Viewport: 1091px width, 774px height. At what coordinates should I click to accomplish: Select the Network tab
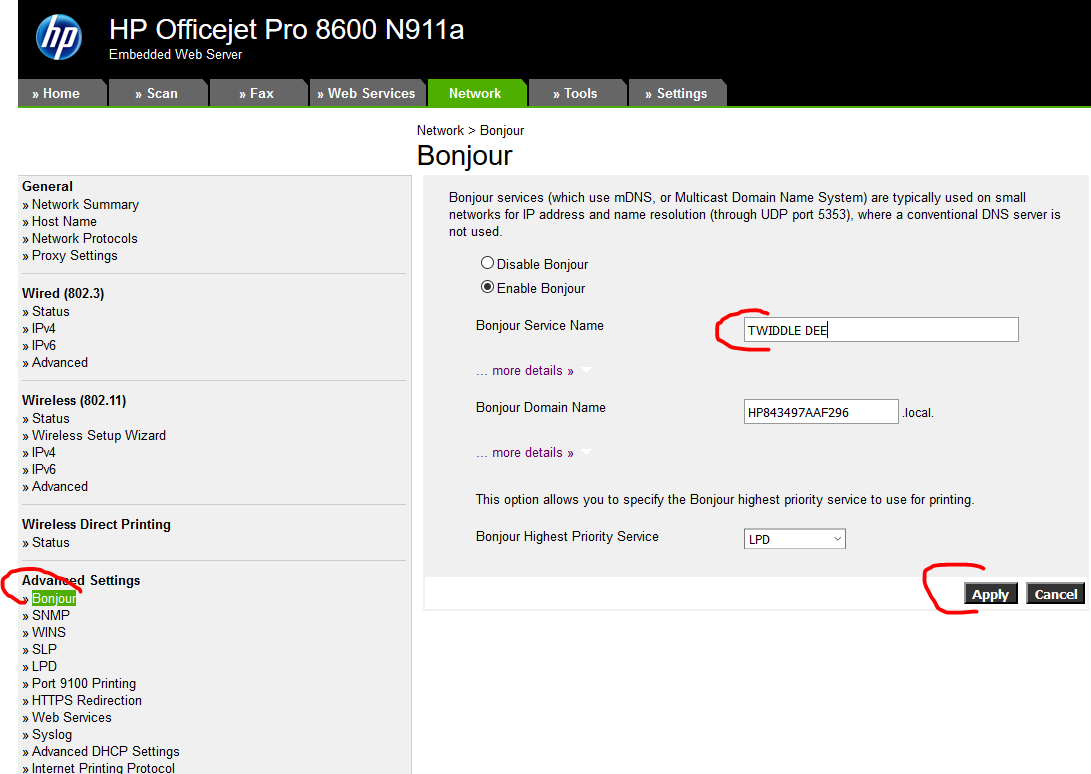[477, 93]
